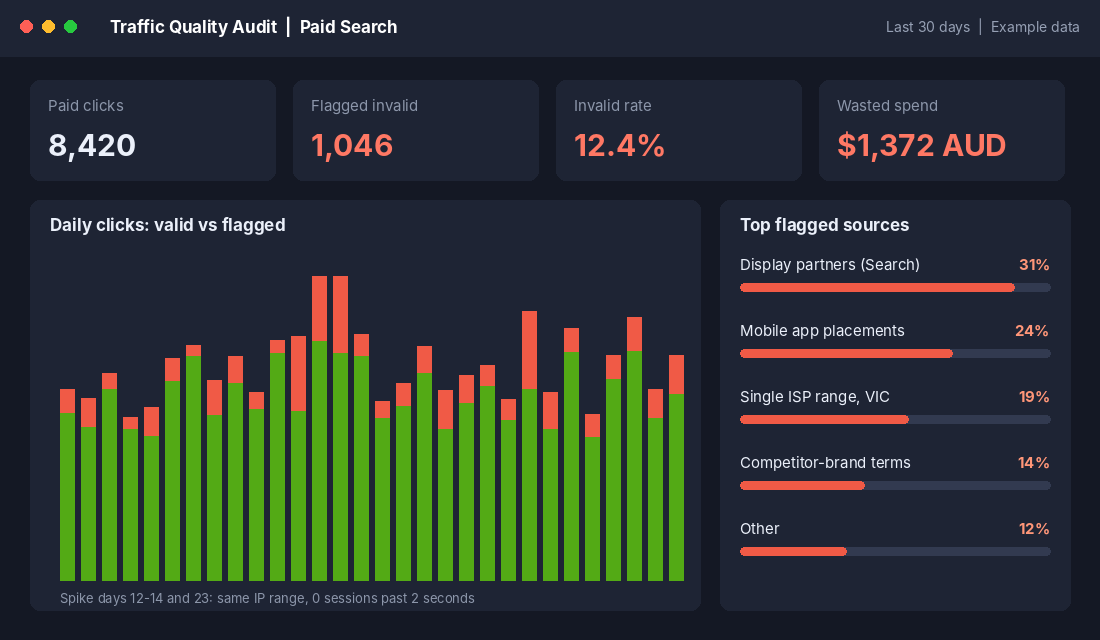The height and width of the screenshot is (640, 1100).
Task: Click the Daily clicks: valid vs flagged heading
Action: click(168, 225)
